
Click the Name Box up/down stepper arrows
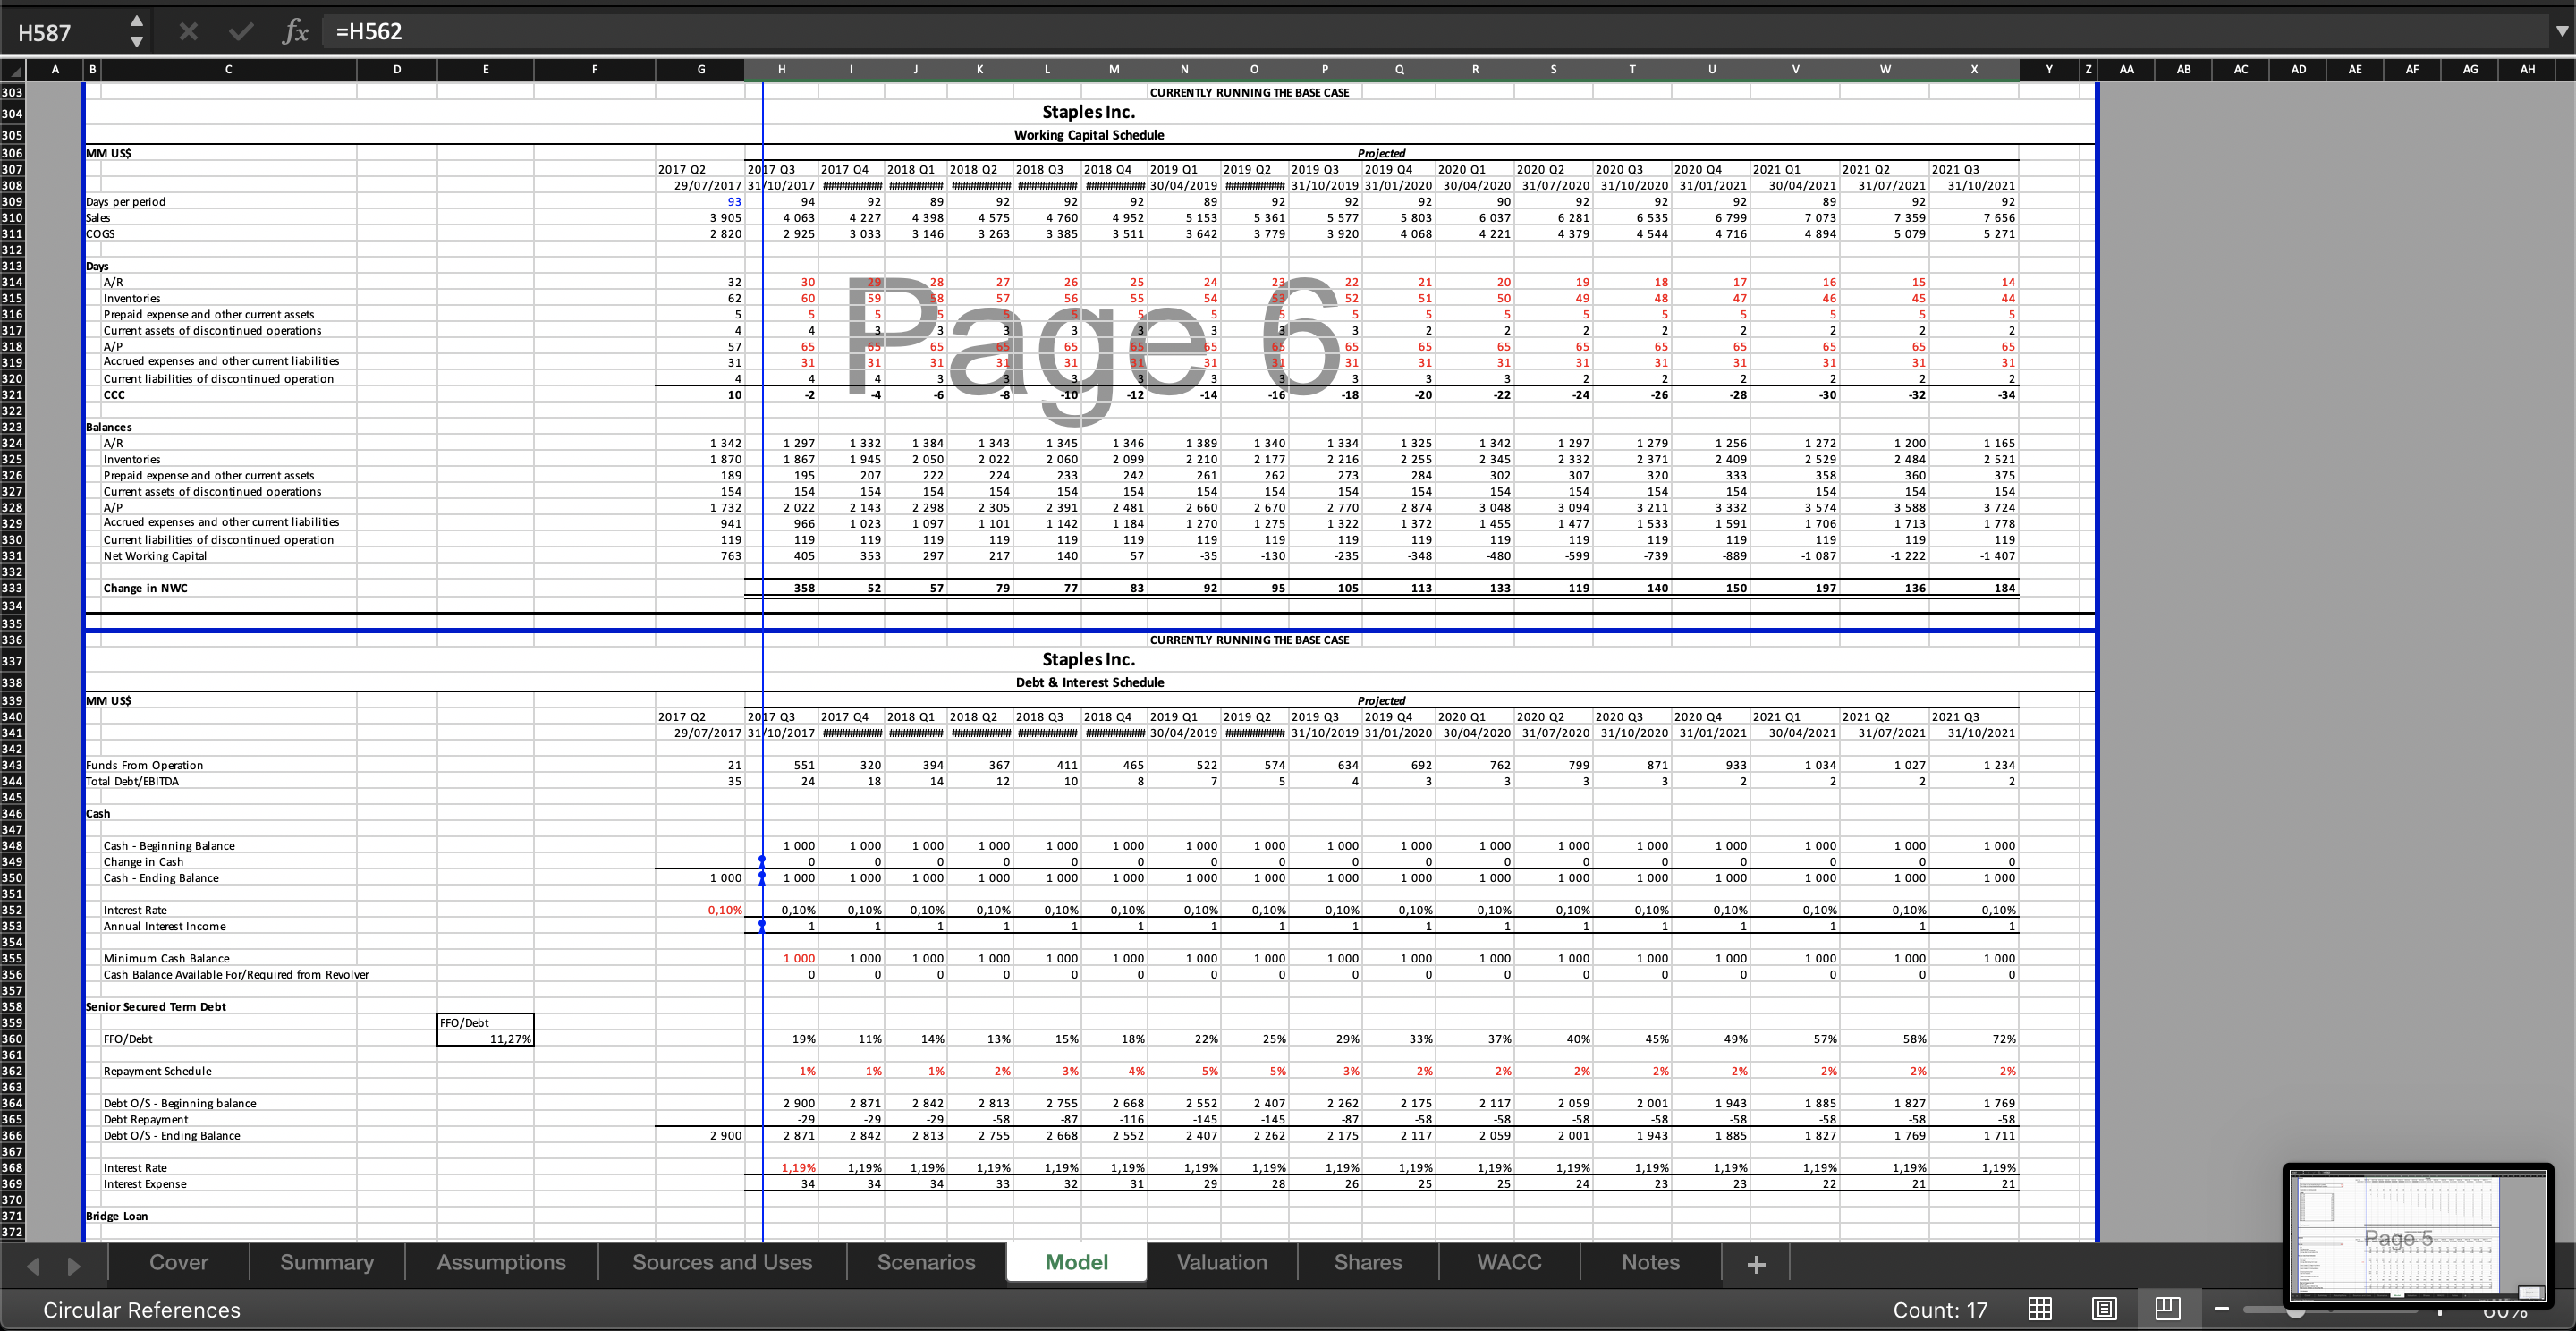(137, 32)
